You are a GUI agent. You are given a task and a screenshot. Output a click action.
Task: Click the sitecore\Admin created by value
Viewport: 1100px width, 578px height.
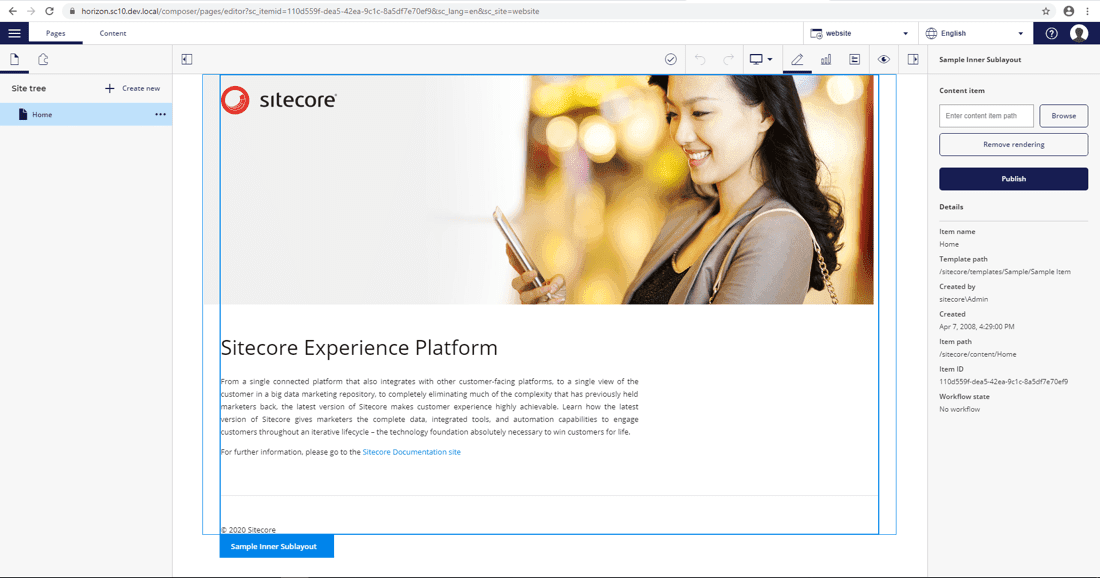(x=963, y=299)
